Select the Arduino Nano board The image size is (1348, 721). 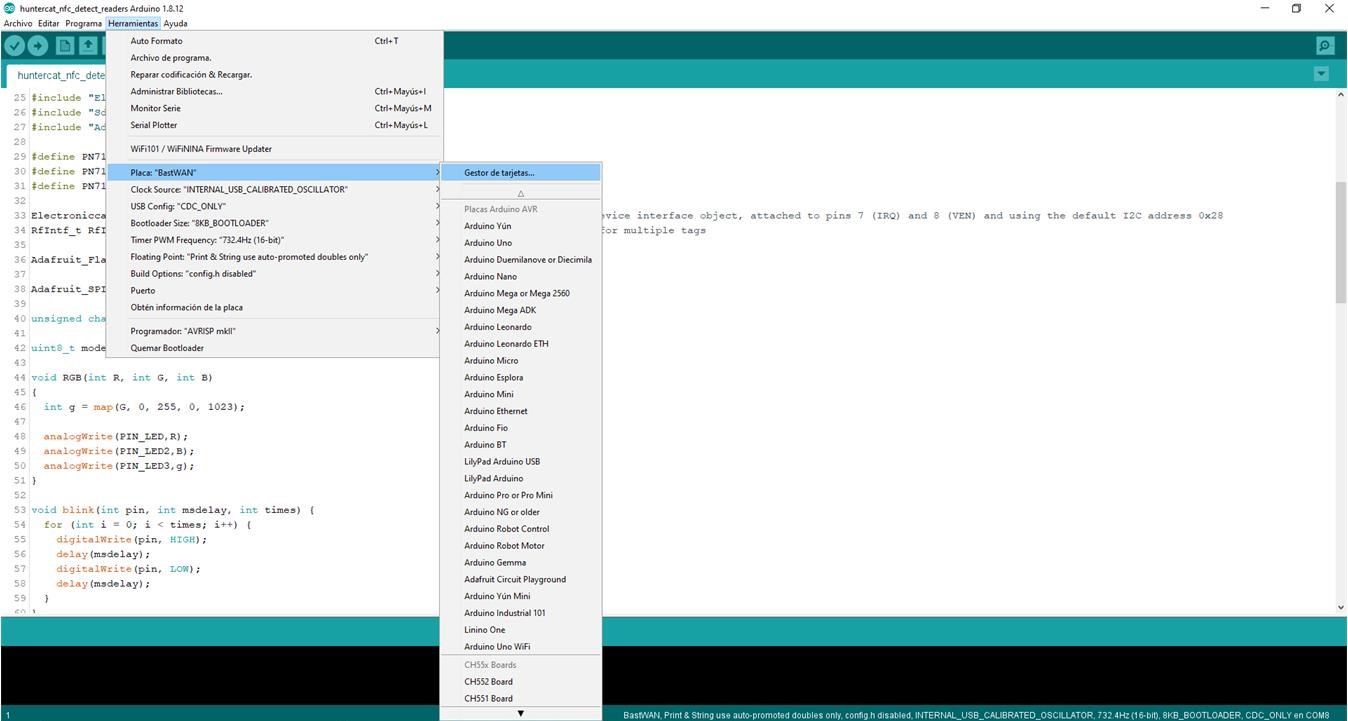pos(521,276)
